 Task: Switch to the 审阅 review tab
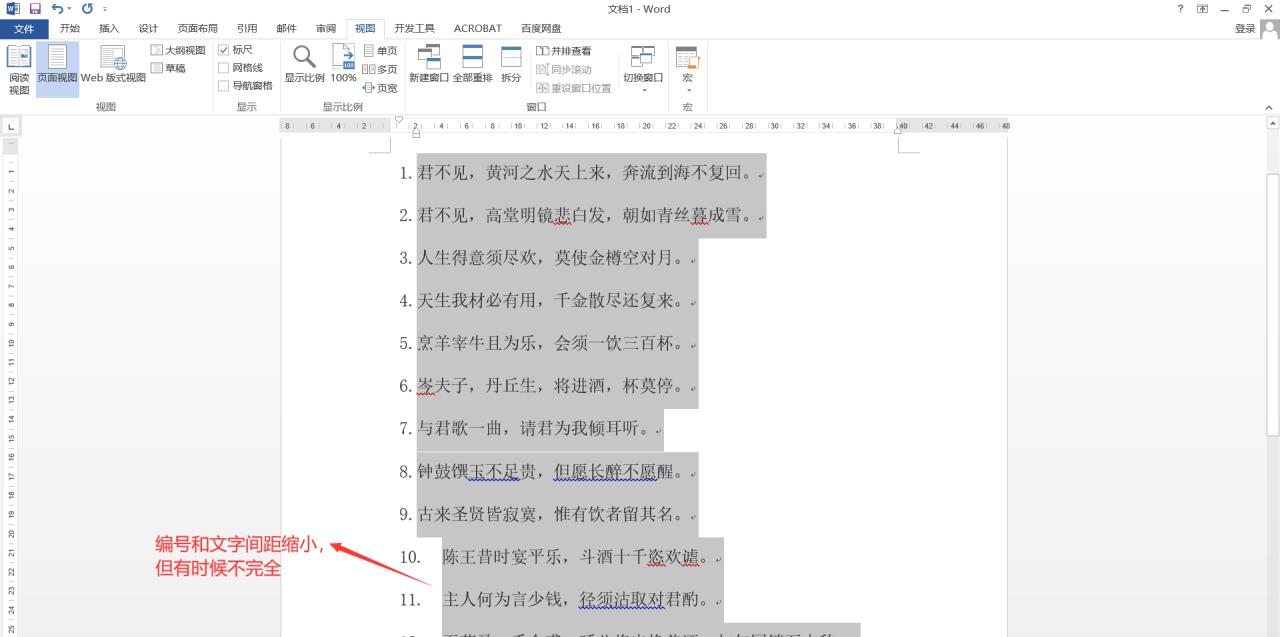click(326, 28)
